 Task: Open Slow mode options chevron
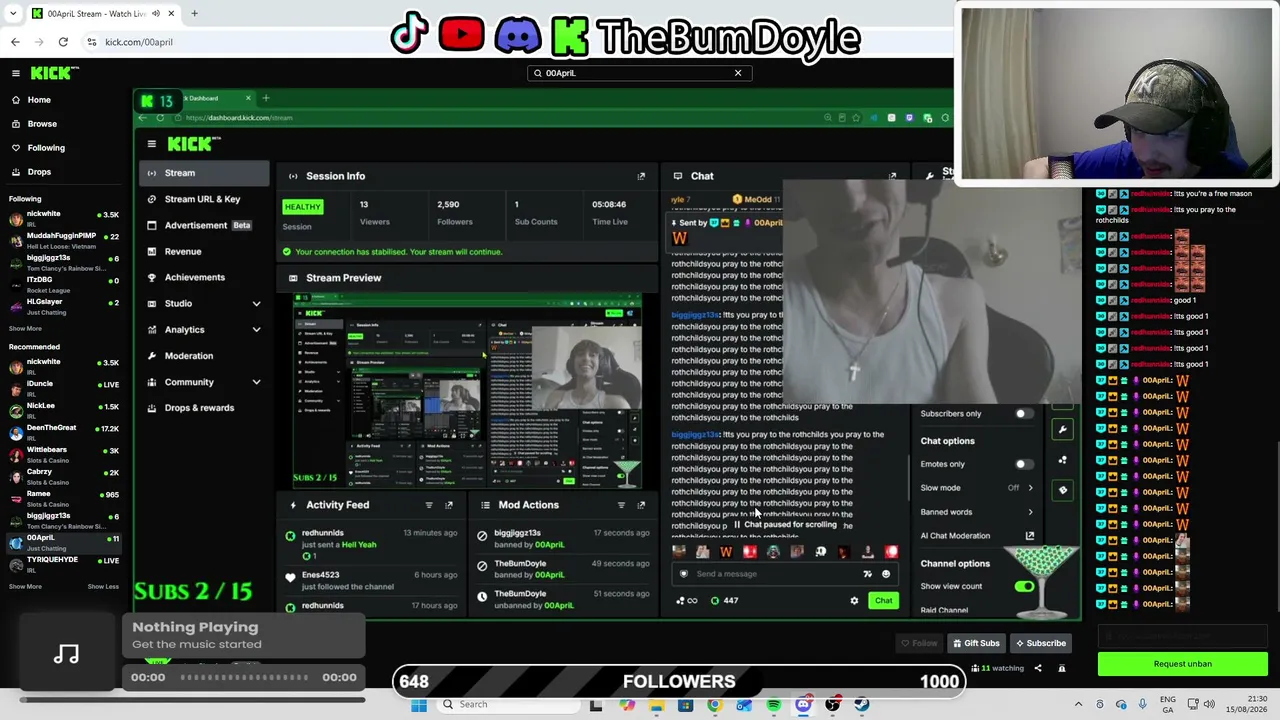coord(1030,488)
